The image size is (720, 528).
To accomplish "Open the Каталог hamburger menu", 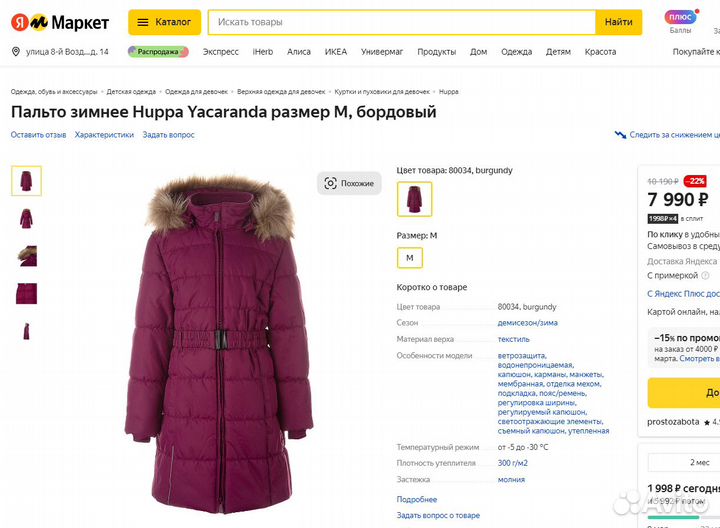I will tap(164, 22).
